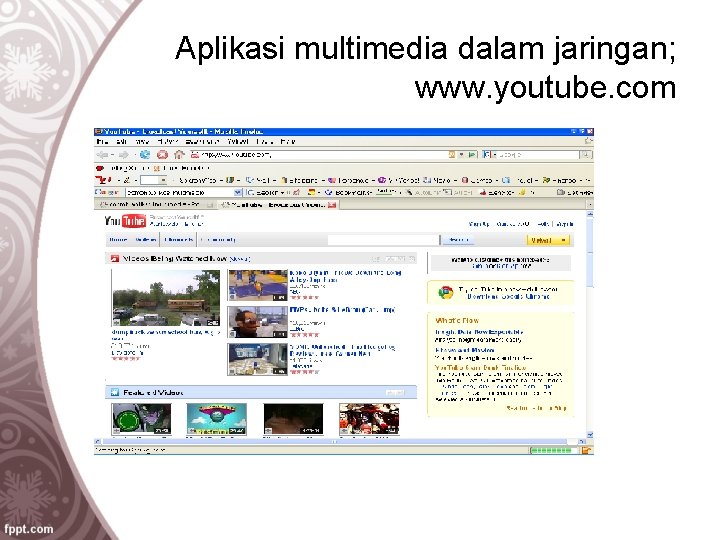
Task: Click the scroll down arrow of the vertical scrollbar
Action: click(x=590, y=434)
